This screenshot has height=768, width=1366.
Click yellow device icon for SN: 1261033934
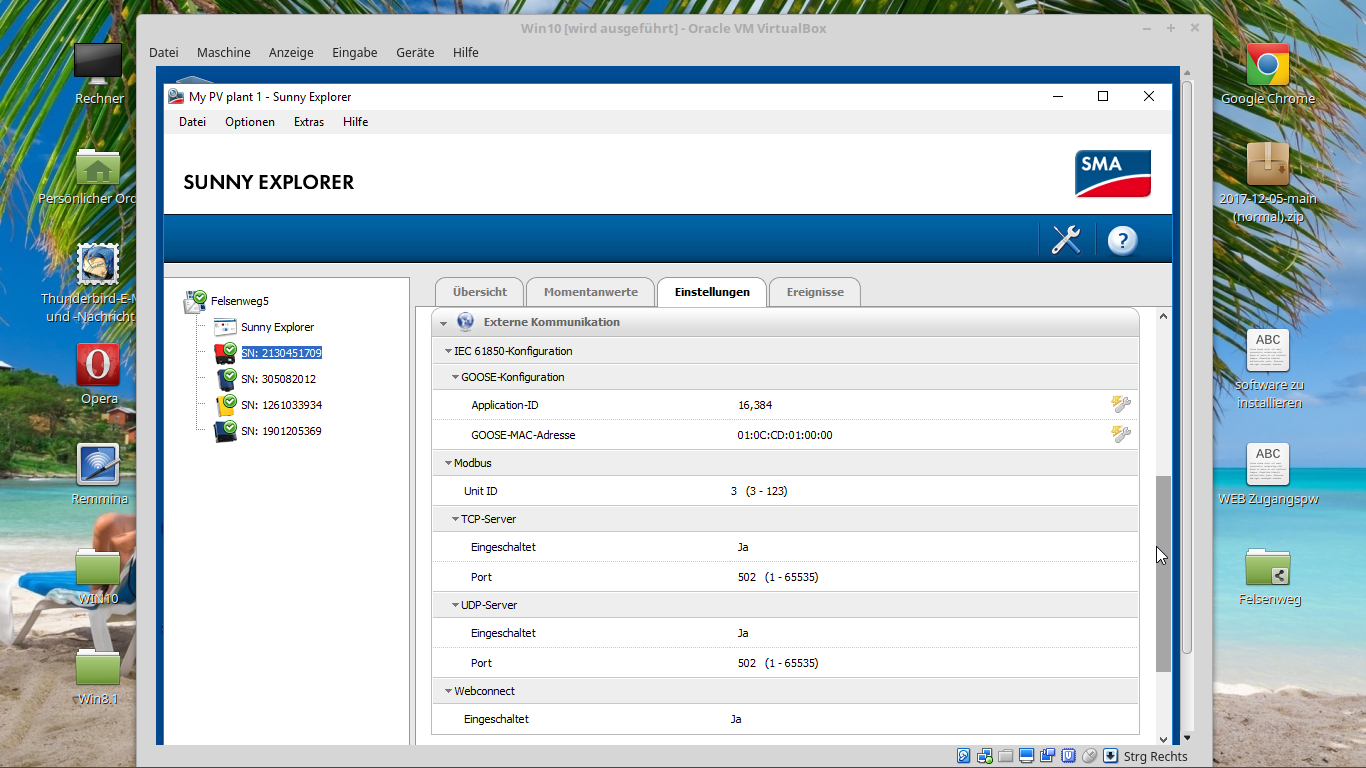point(225,405)
